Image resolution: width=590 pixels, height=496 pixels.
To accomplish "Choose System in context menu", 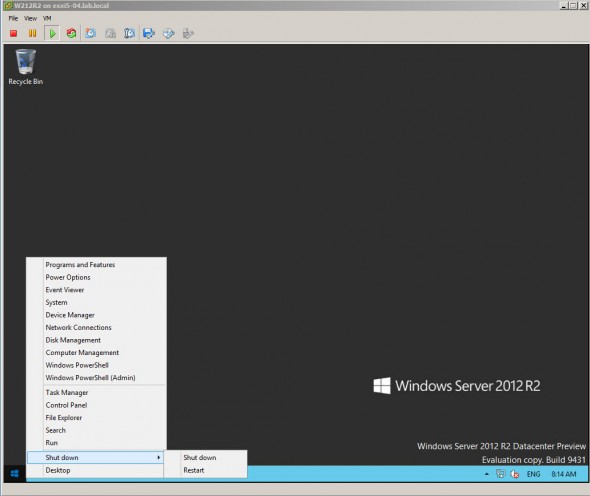I will pyautogui.click(x=96, y=302).
